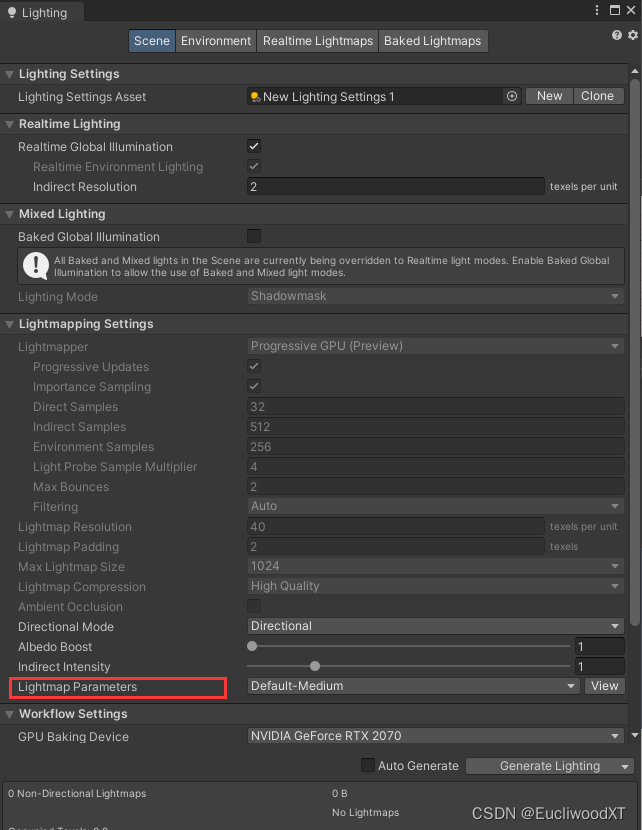Screen dimensions: 642x830
Task: Click the scrollbar down arrow
Action: pos(635,735)
